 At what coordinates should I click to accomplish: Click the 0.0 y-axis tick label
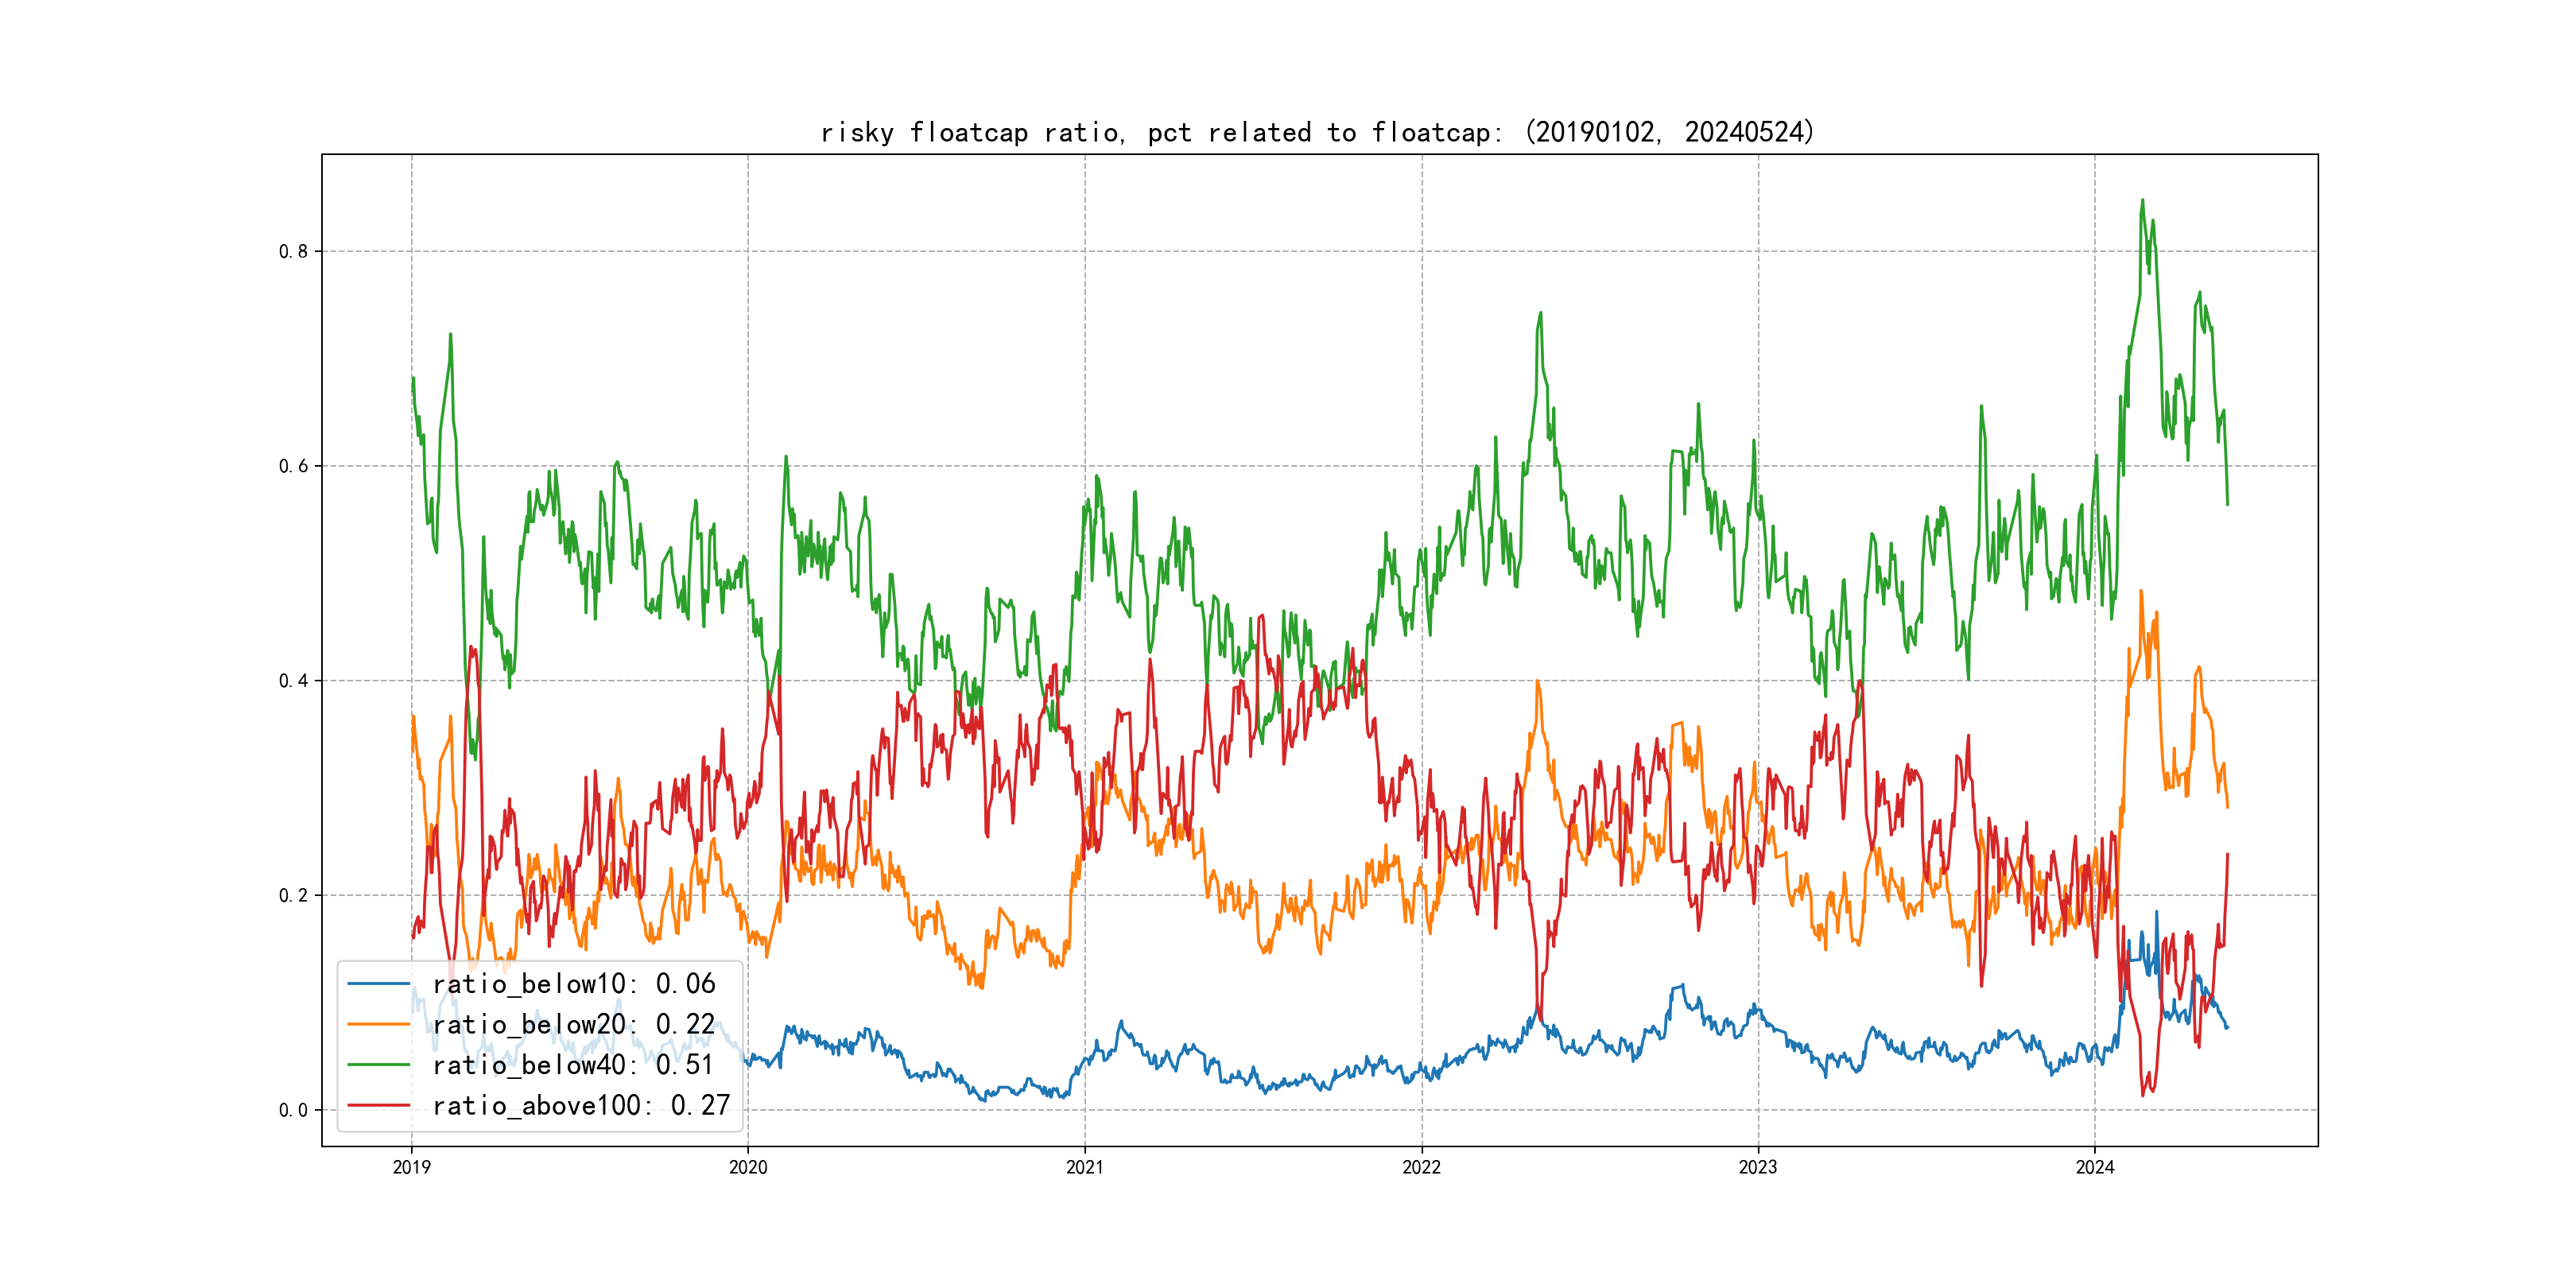click(x=293, y=1110)
